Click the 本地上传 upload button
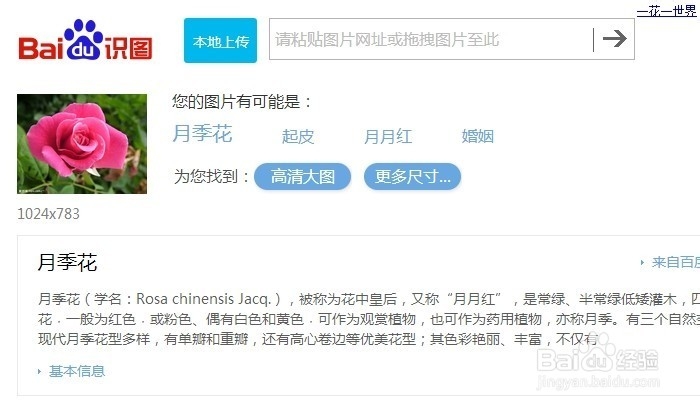 [x=221, y=41]
